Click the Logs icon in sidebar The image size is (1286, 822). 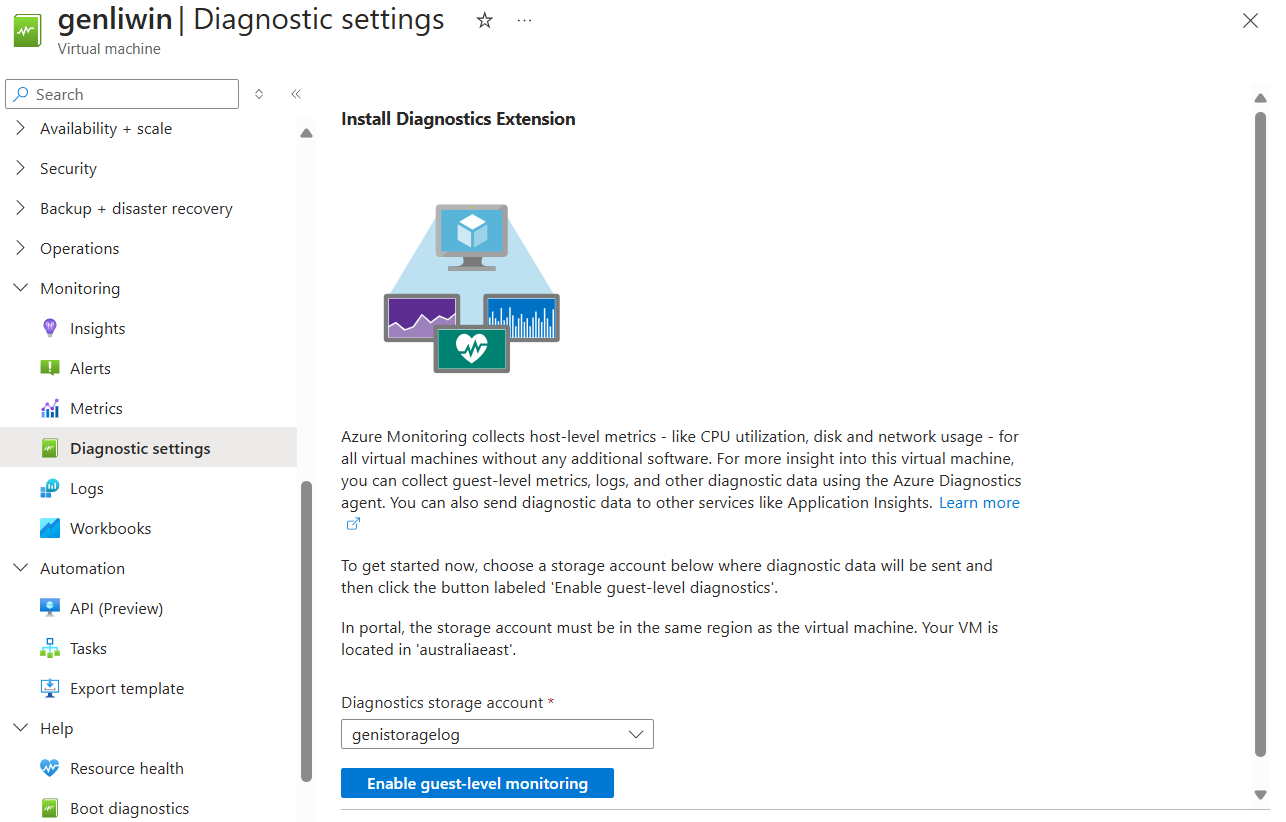click(50, 488)
